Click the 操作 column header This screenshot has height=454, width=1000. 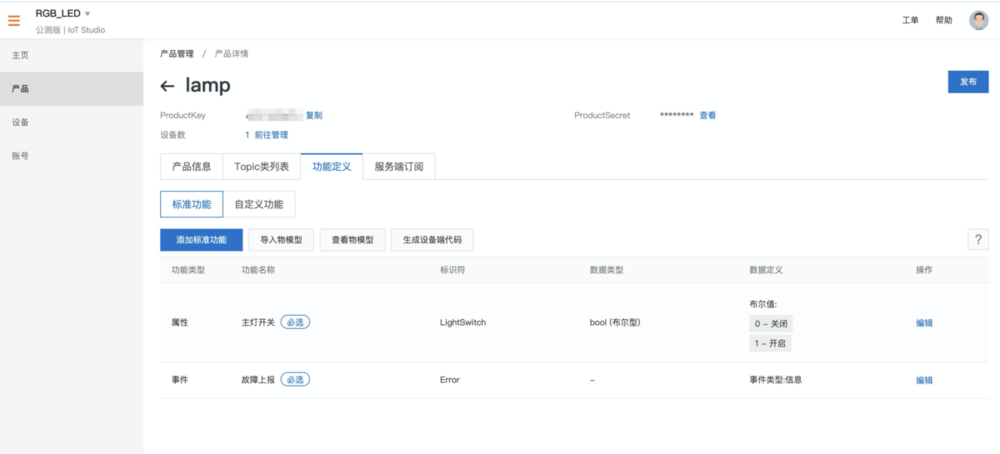[924, 270]
